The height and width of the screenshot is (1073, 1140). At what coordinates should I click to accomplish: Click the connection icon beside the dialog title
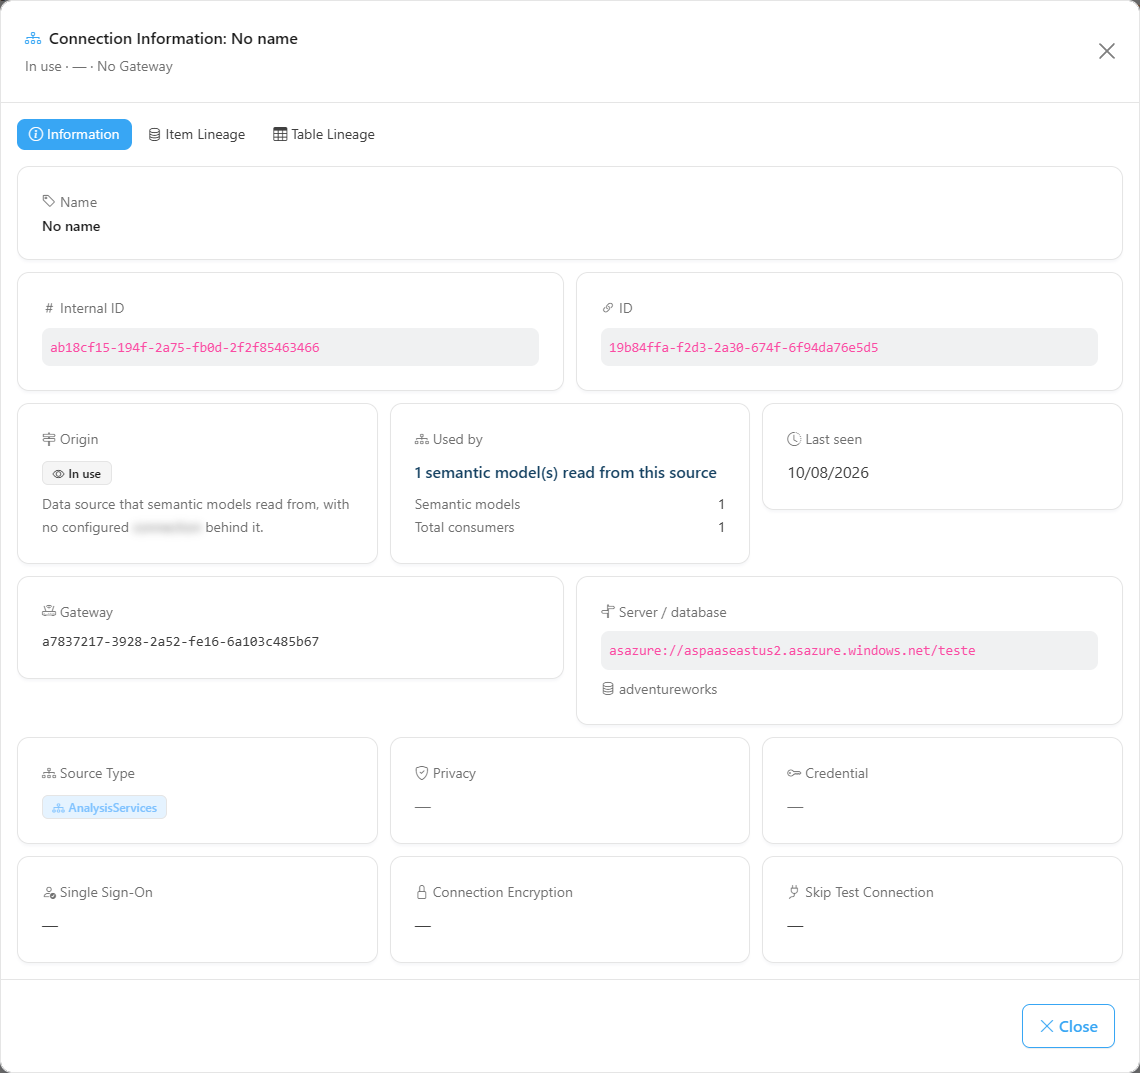(x=33, y=39)
